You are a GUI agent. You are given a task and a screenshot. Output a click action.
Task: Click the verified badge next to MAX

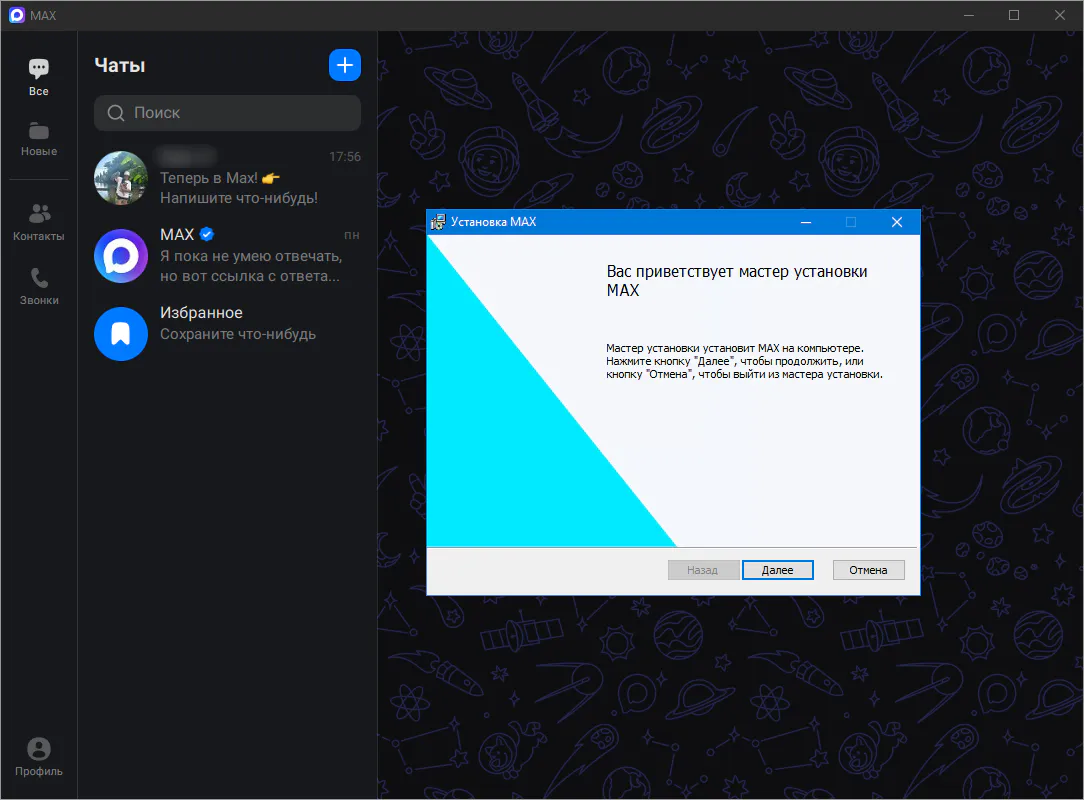pos(207,234)
